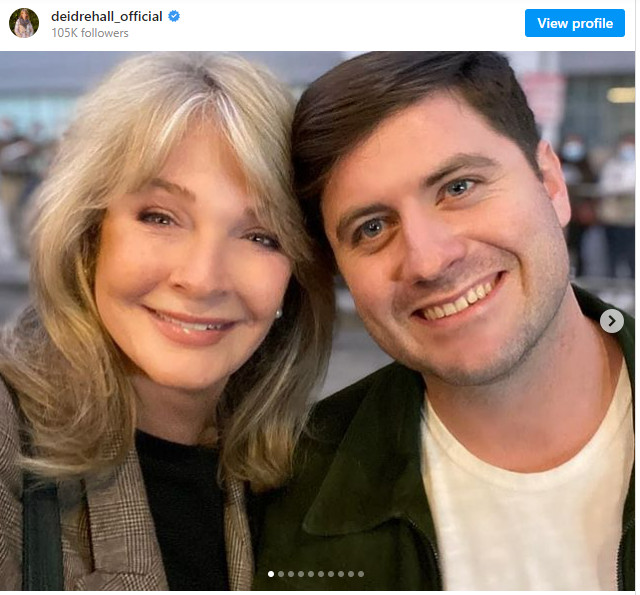640x595 pixels.
Task: Click the 105K followers text
Action: (89, 33)
